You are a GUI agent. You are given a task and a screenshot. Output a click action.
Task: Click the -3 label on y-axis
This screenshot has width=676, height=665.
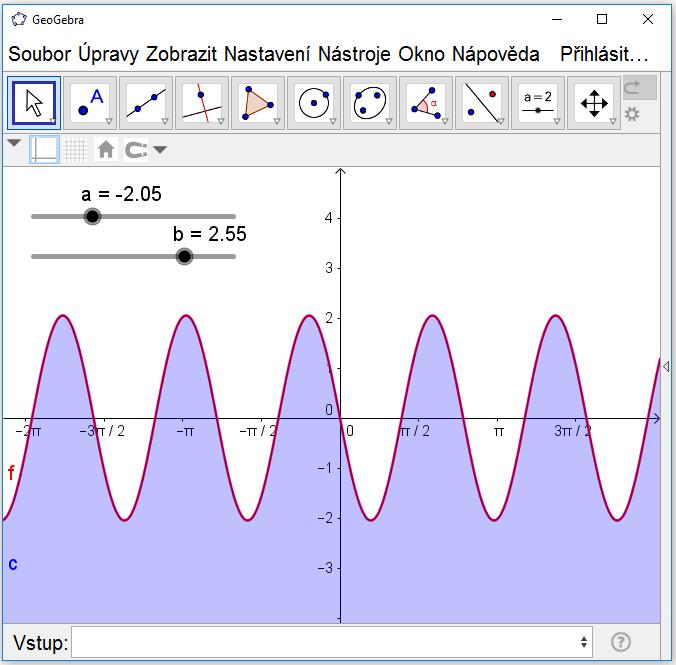pyautogui.click(x=325, y=568)
